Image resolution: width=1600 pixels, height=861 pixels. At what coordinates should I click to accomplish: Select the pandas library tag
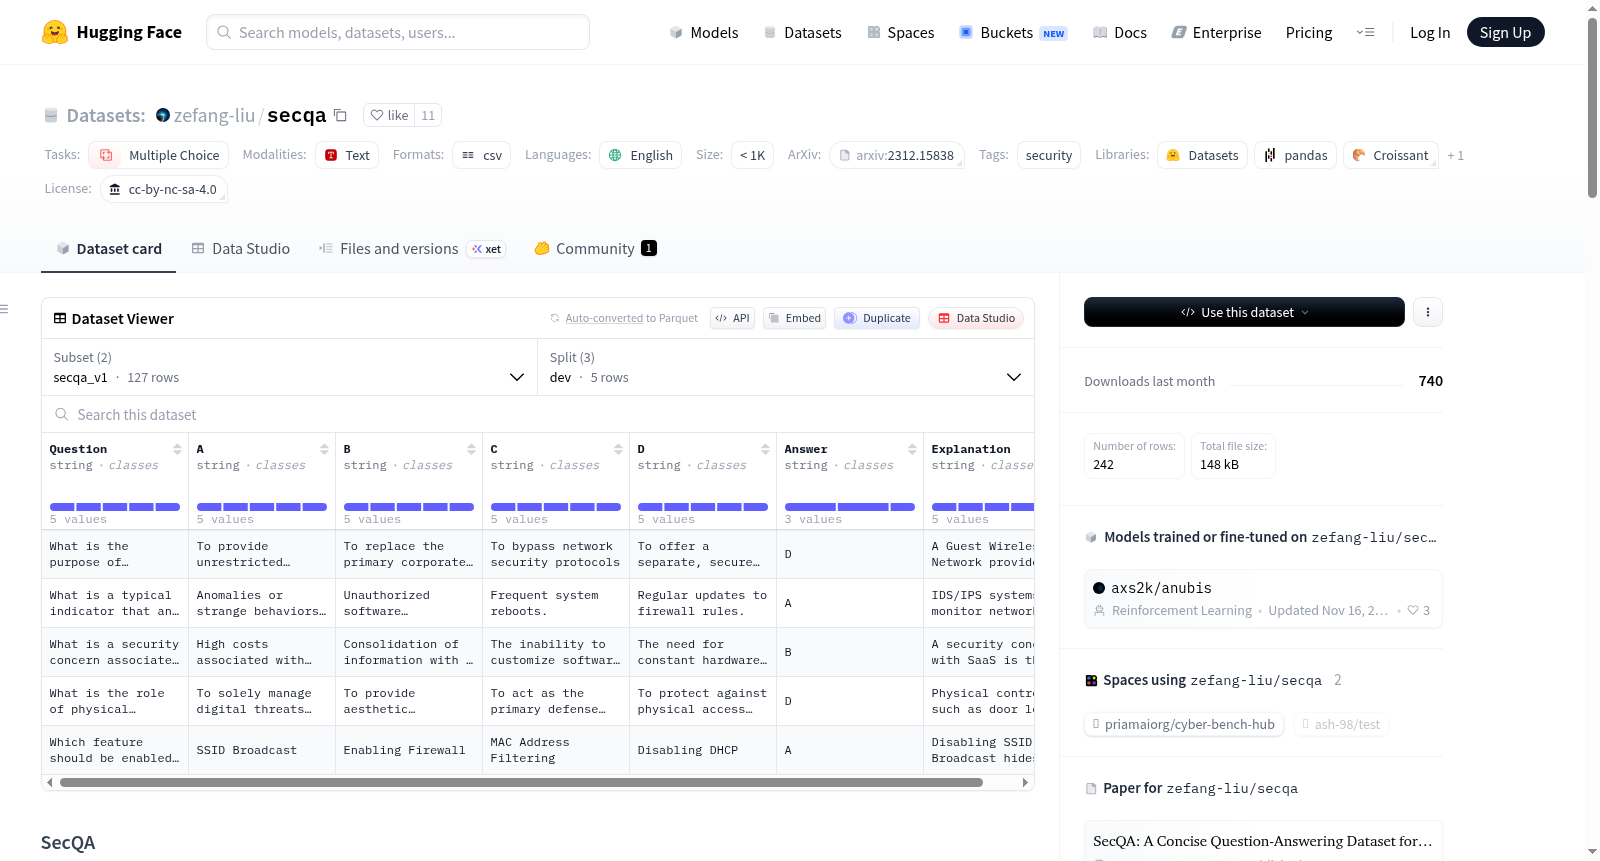[x=1295, y=155]
